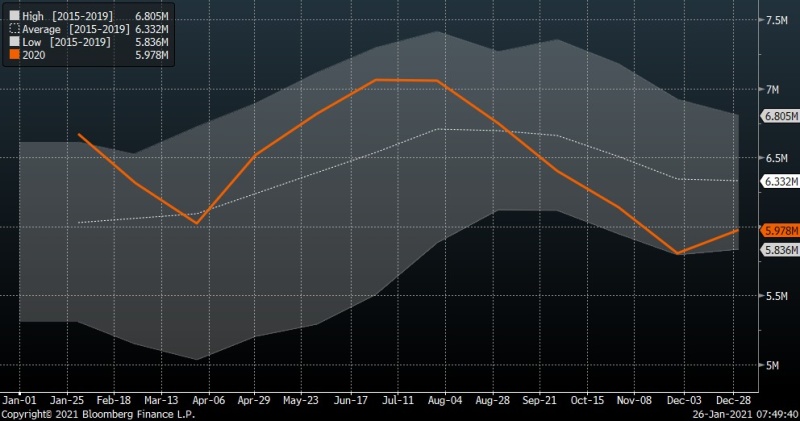The width and height of the screenshot is (800, 421).
Task: Click the Jun-17 x-axis date
Action: [350, 401]
